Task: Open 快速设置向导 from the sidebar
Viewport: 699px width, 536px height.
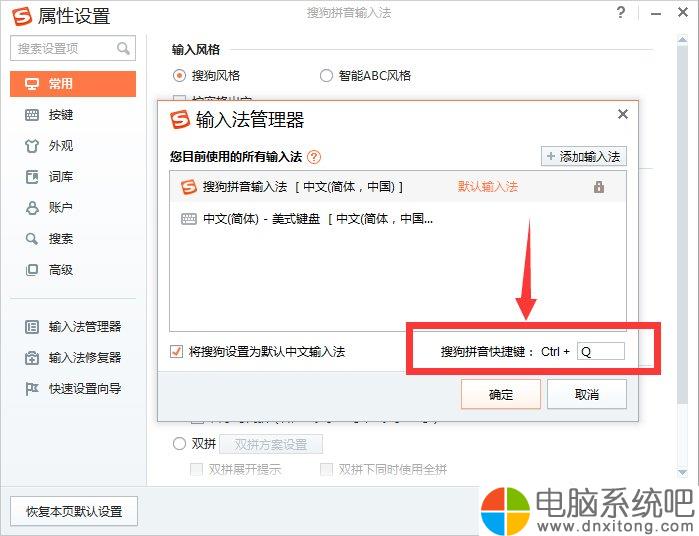Action: tap(73, 389)
